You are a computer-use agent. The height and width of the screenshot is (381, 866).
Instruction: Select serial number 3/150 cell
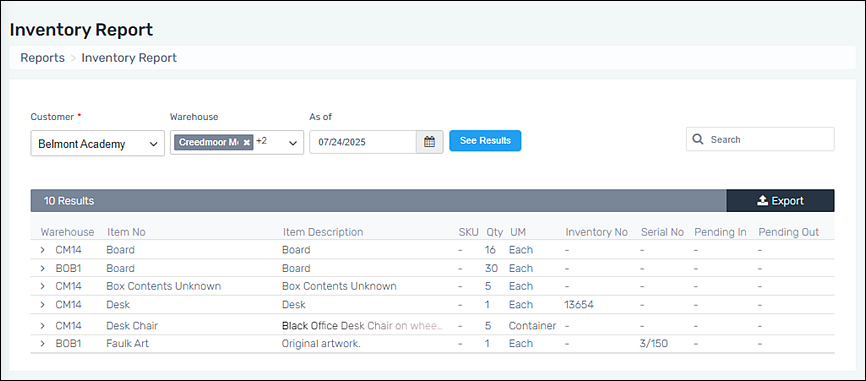point(654,343)
